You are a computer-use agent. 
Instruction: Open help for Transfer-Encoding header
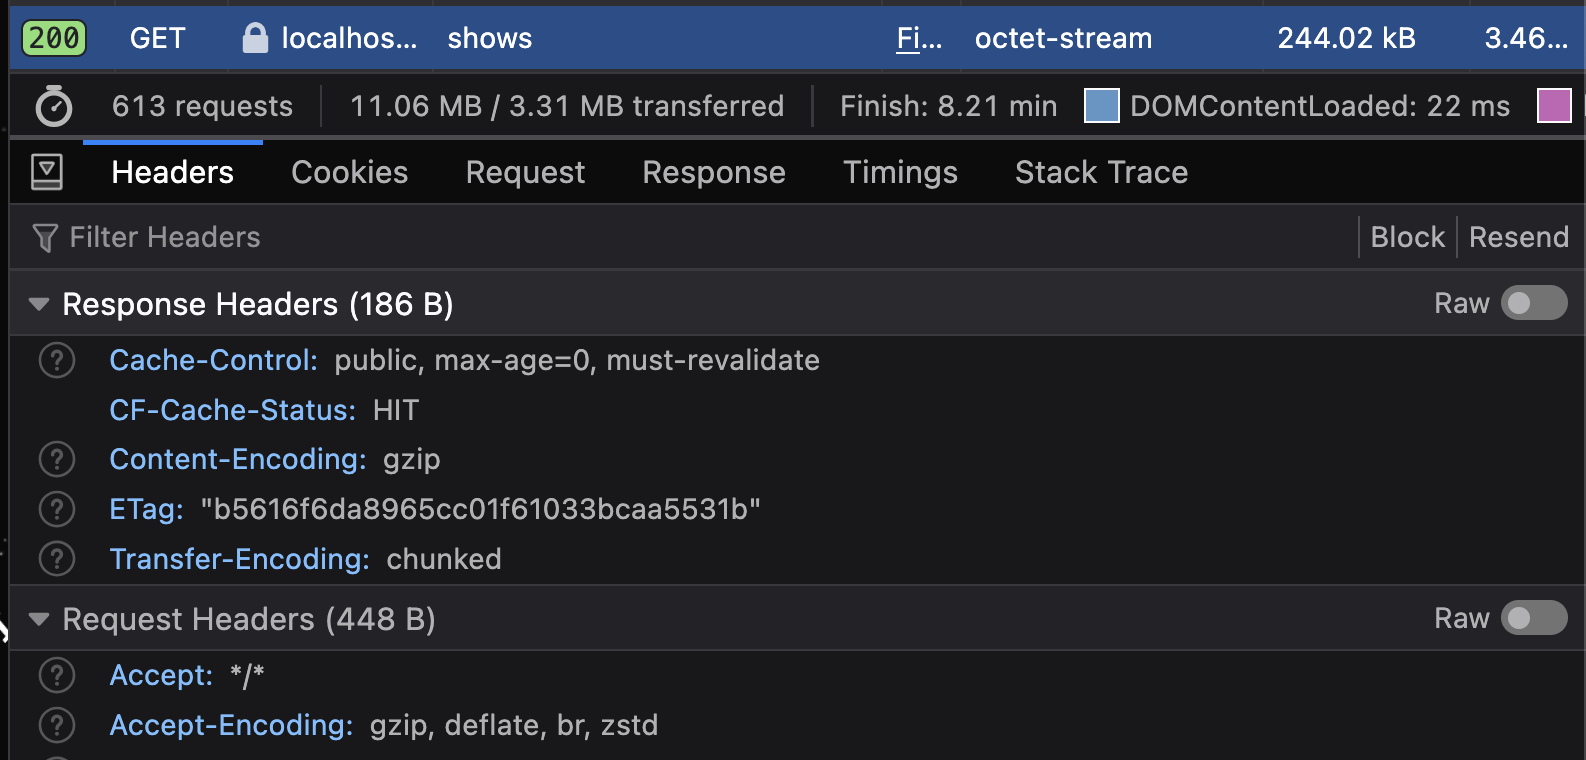click(57, 559)
